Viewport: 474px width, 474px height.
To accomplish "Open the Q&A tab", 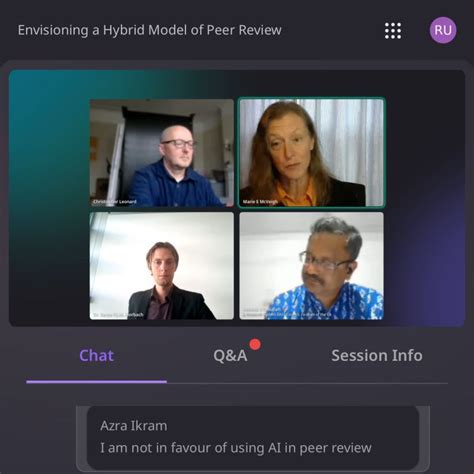I will tap(230, 356).
